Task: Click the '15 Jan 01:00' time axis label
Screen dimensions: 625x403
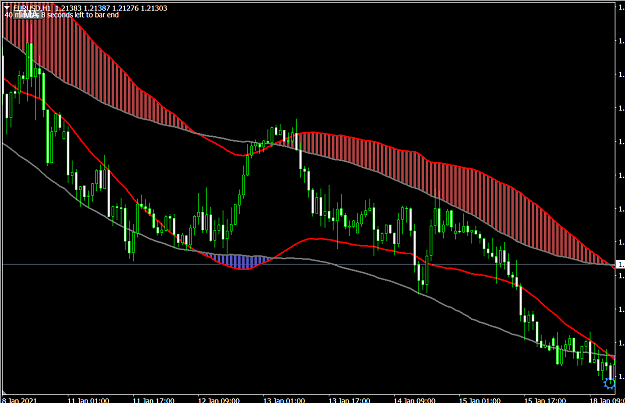Action: 480,400
